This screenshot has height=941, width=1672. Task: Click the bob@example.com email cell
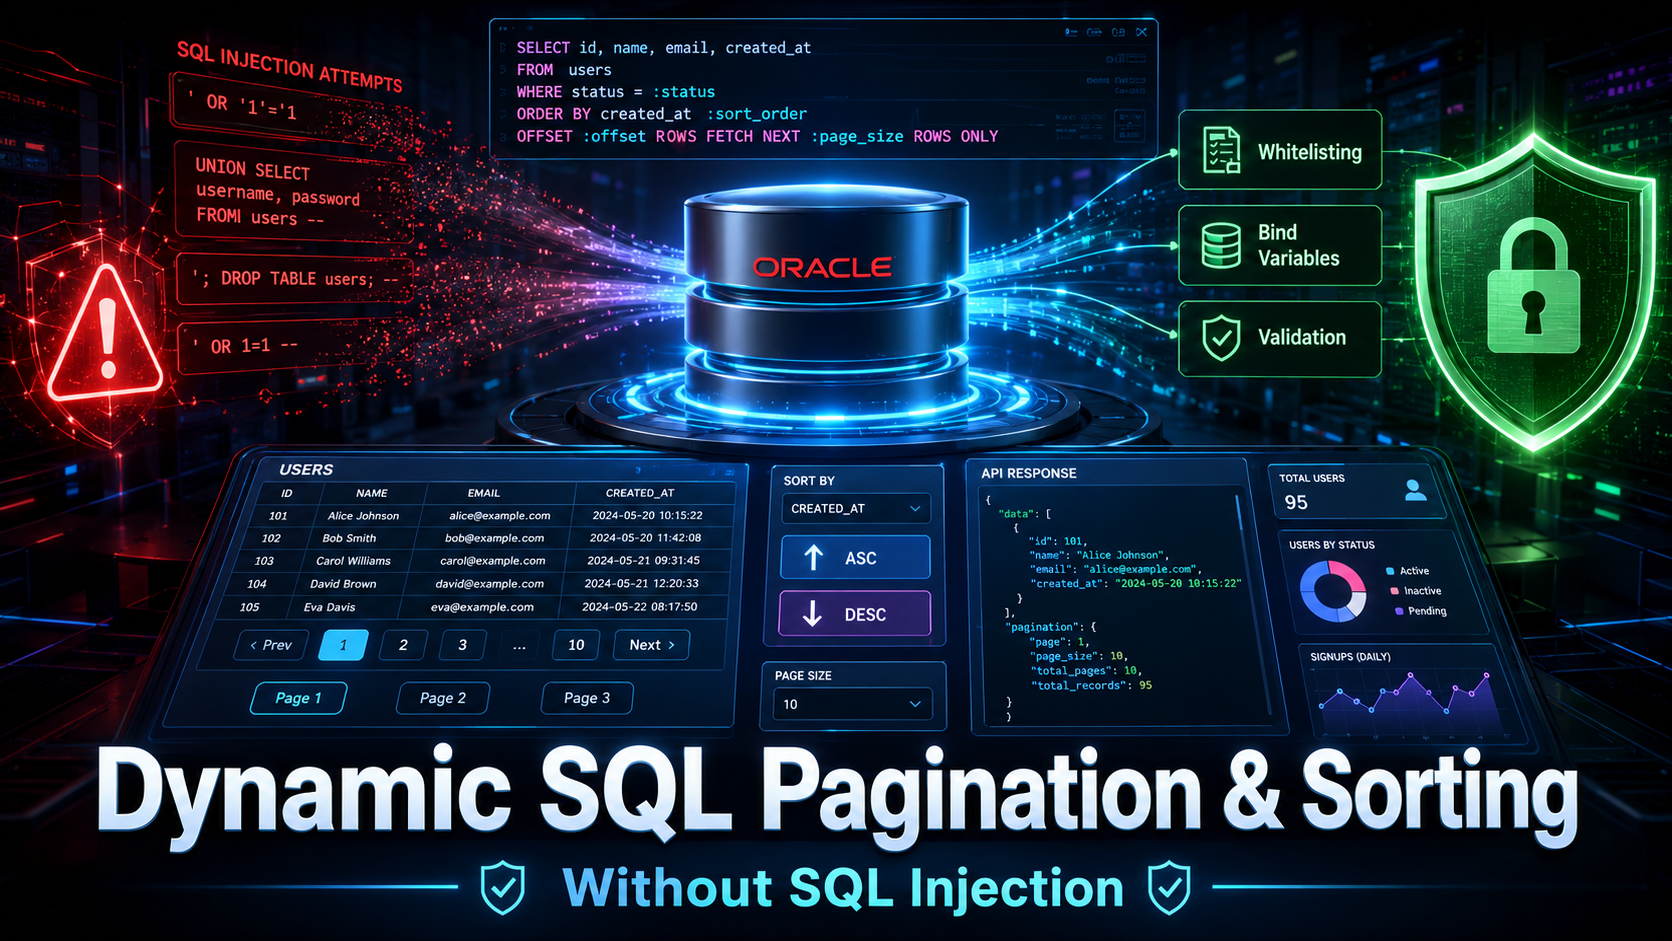point(495,538)
